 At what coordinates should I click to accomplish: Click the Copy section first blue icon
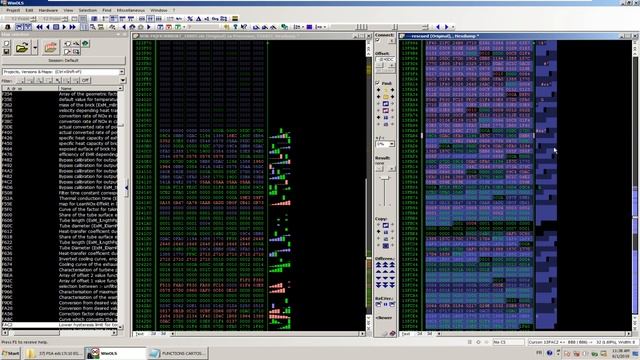(x=385, y=225)
